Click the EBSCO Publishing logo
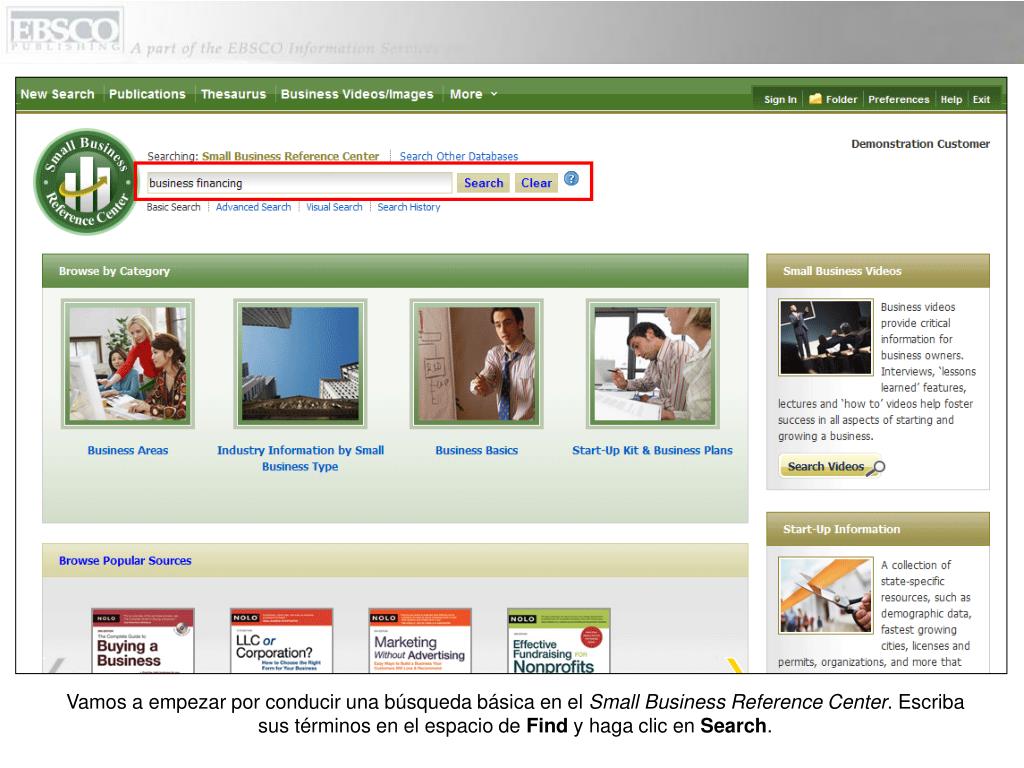Image resolution: width=1024 pixels, height=768 pixels. [65, 31]
